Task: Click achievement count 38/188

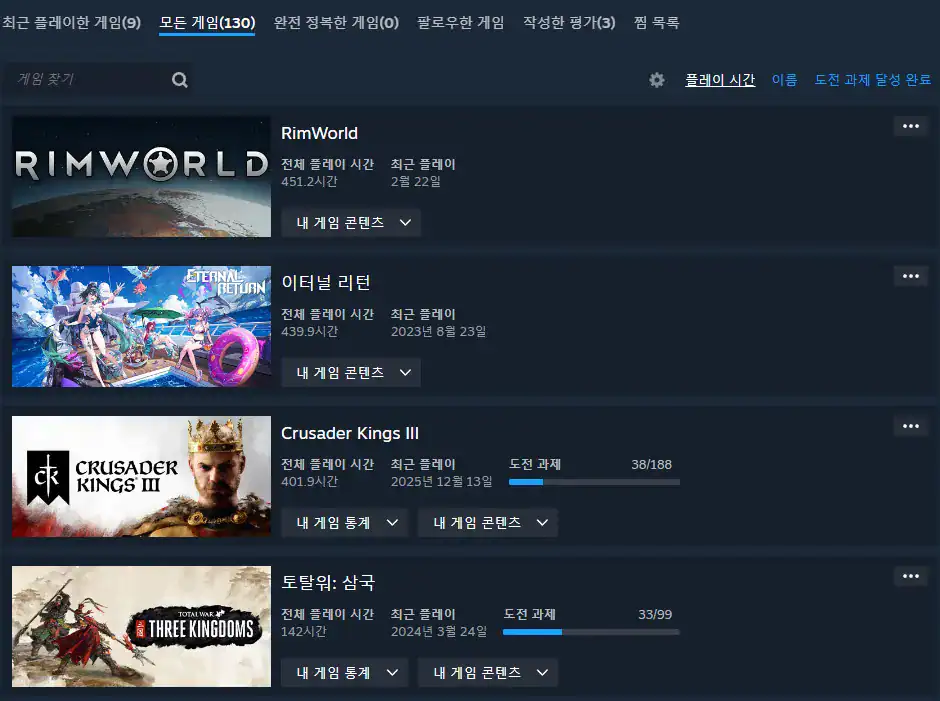Action: coord(652,465)
